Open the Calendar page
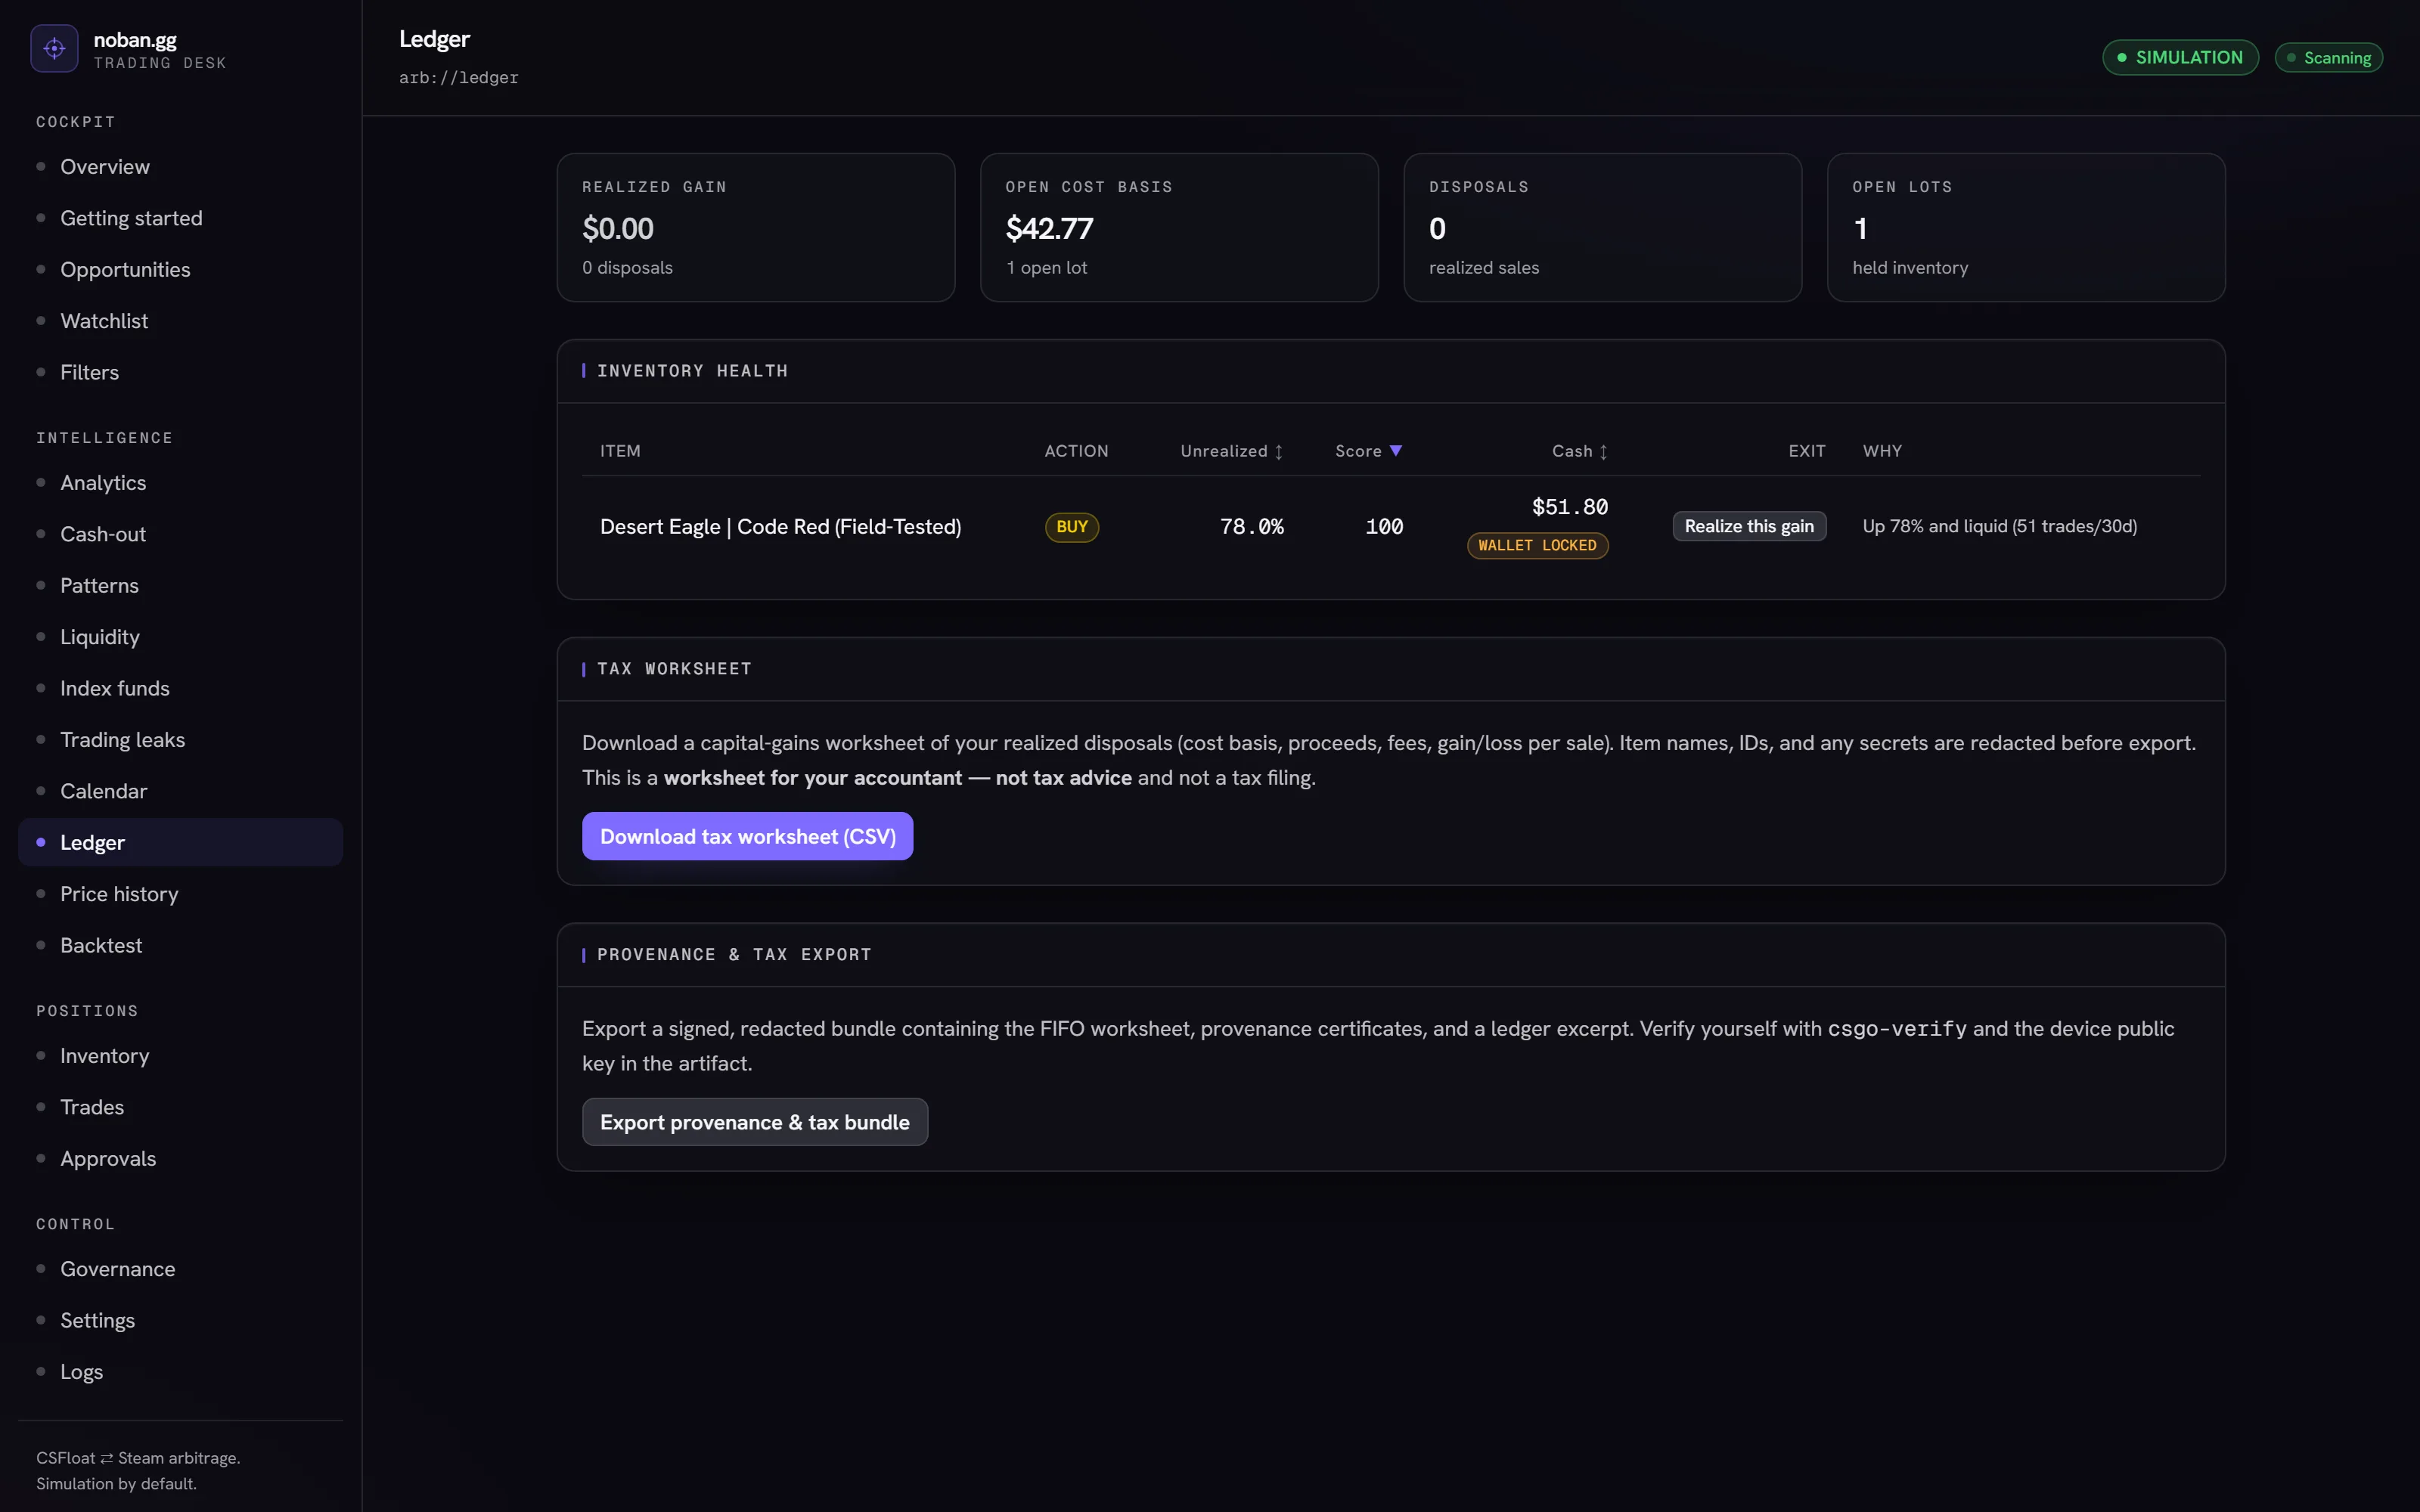 [x=181, y=791]
